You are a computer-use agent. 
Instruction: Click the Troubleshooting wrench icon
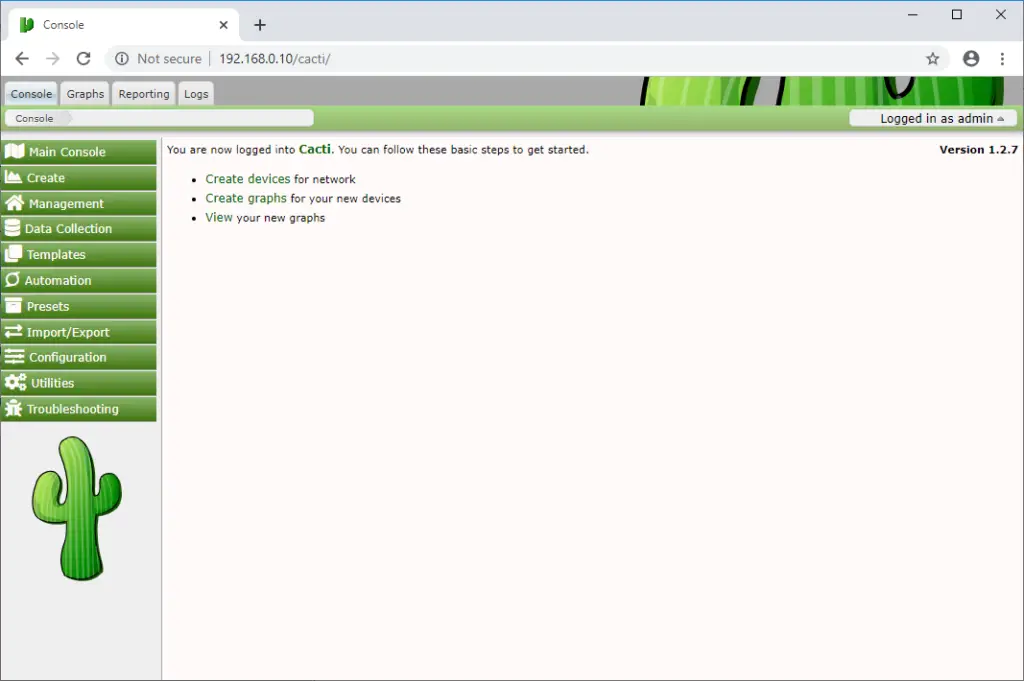coord(14,408)
